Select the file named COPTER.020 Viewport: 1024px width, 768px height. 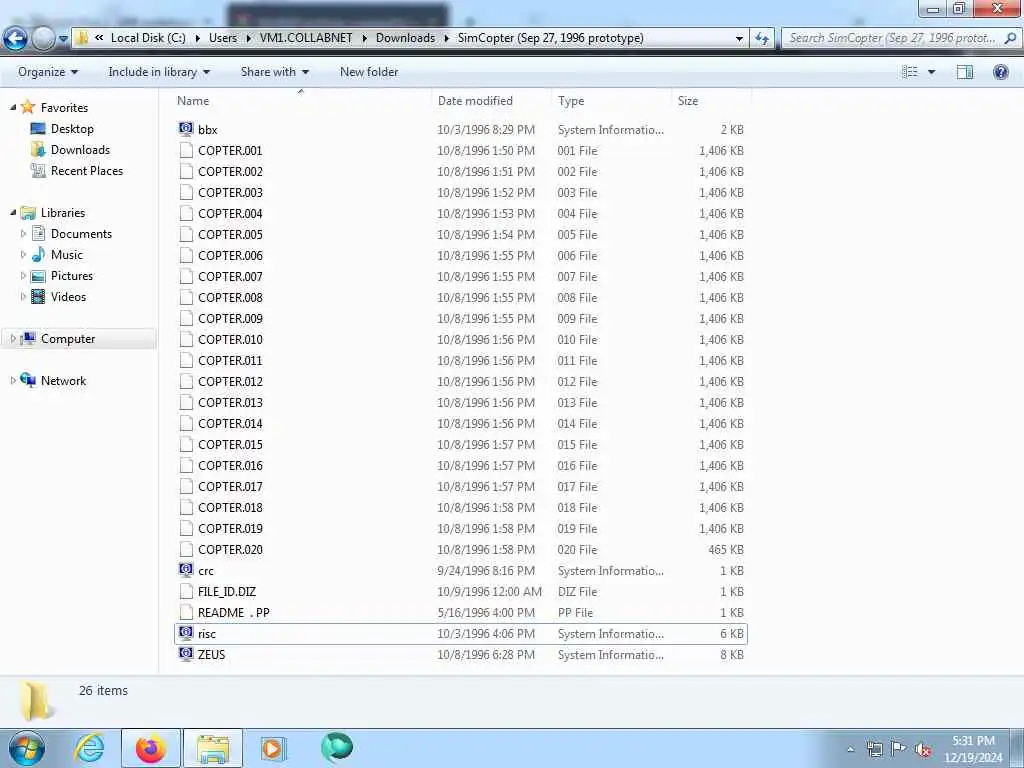point(230,549)
